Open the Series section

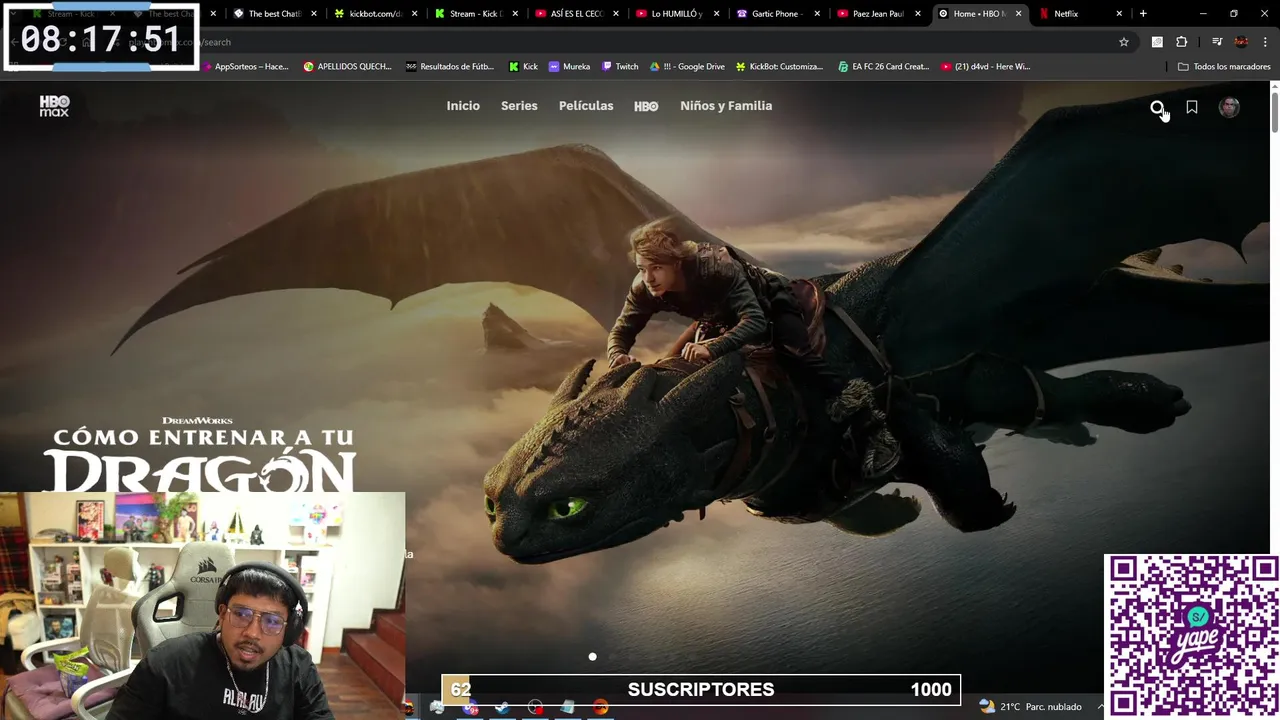tap(519, 106)
